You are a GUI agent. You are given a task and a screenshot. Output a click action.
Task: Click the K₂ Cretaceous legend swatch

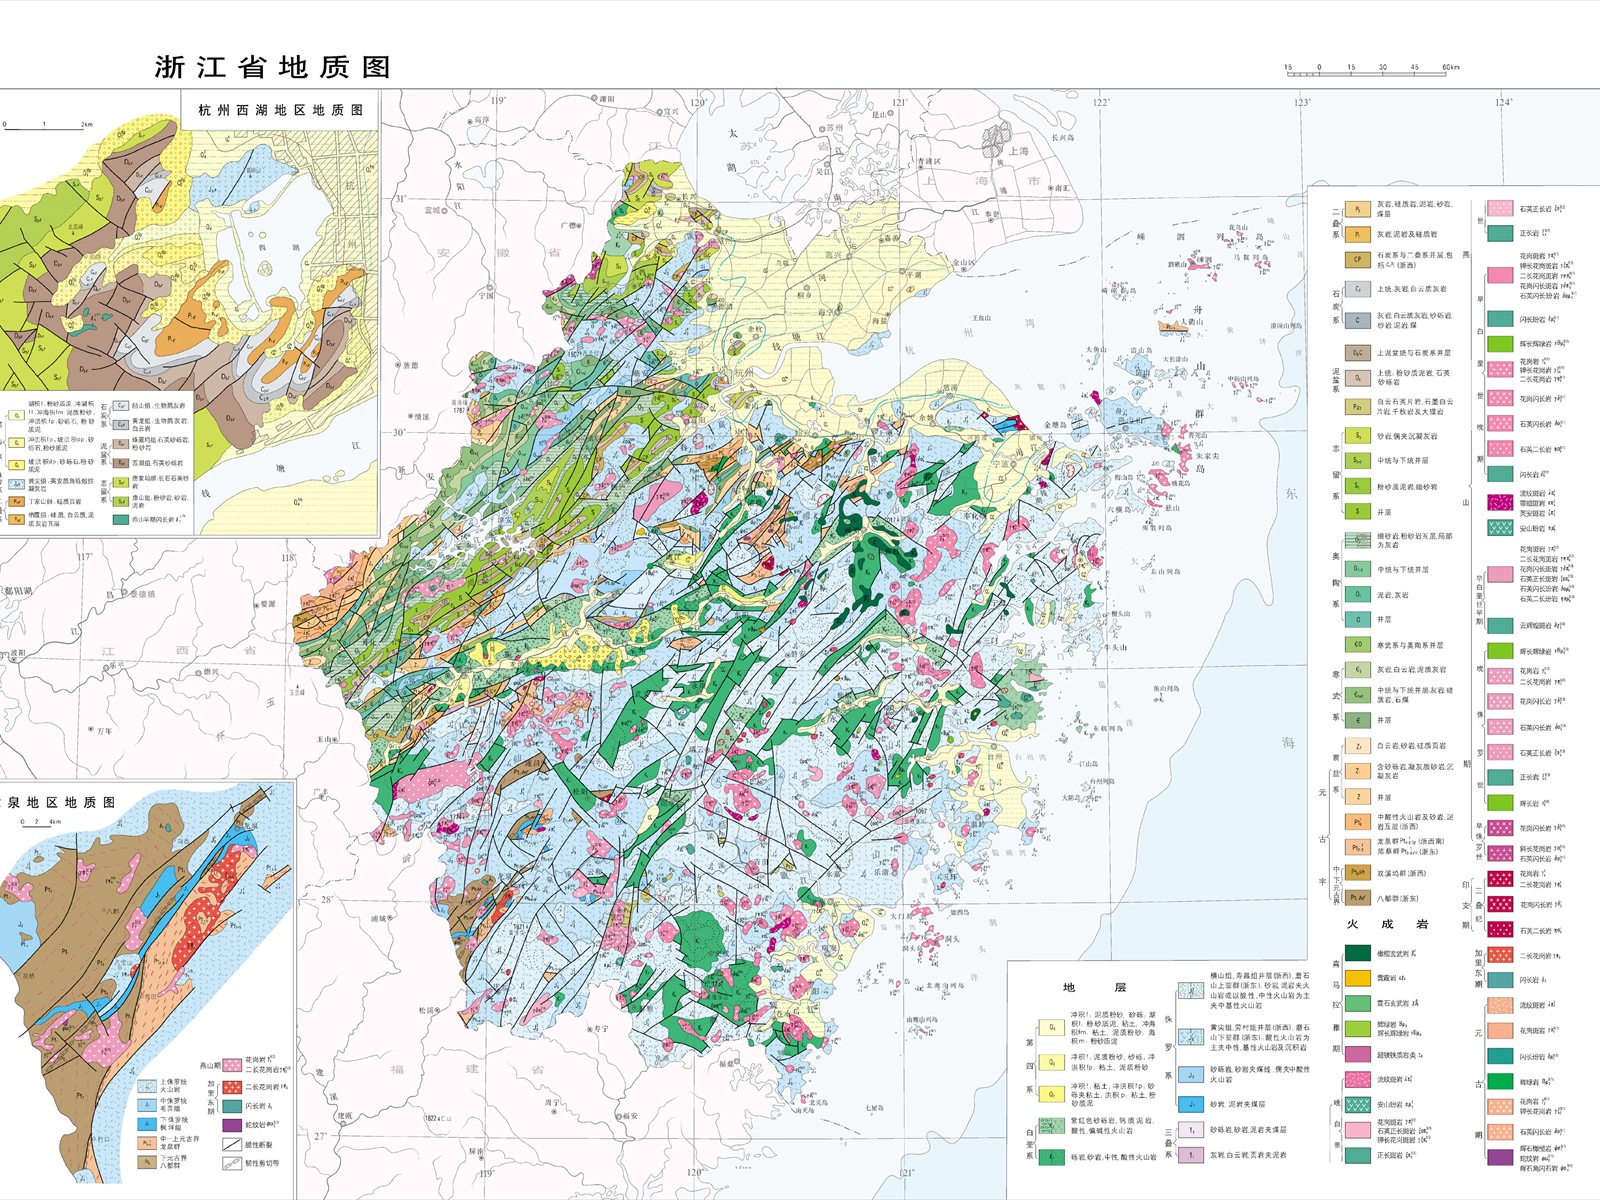[x=1051, y=1125]
